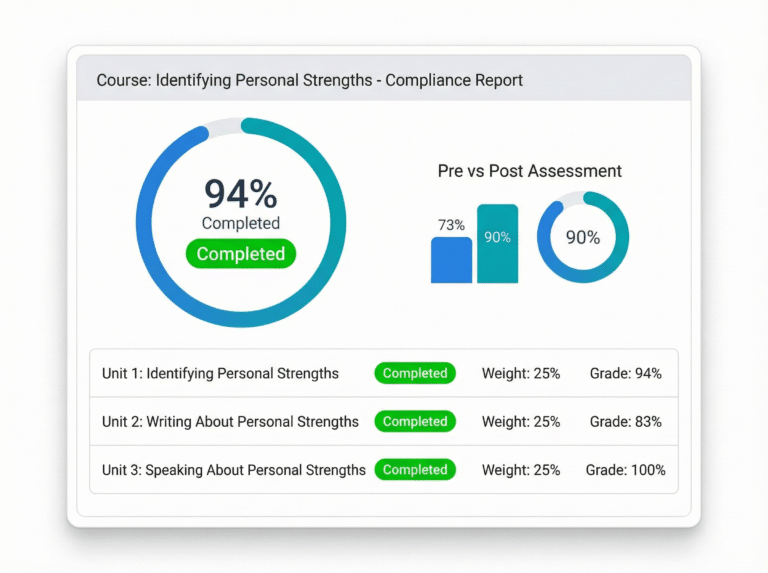Screen dimensions: 768x573
Task: Click Unit 1 Grade: 94% value
Action: coord(625,373)
